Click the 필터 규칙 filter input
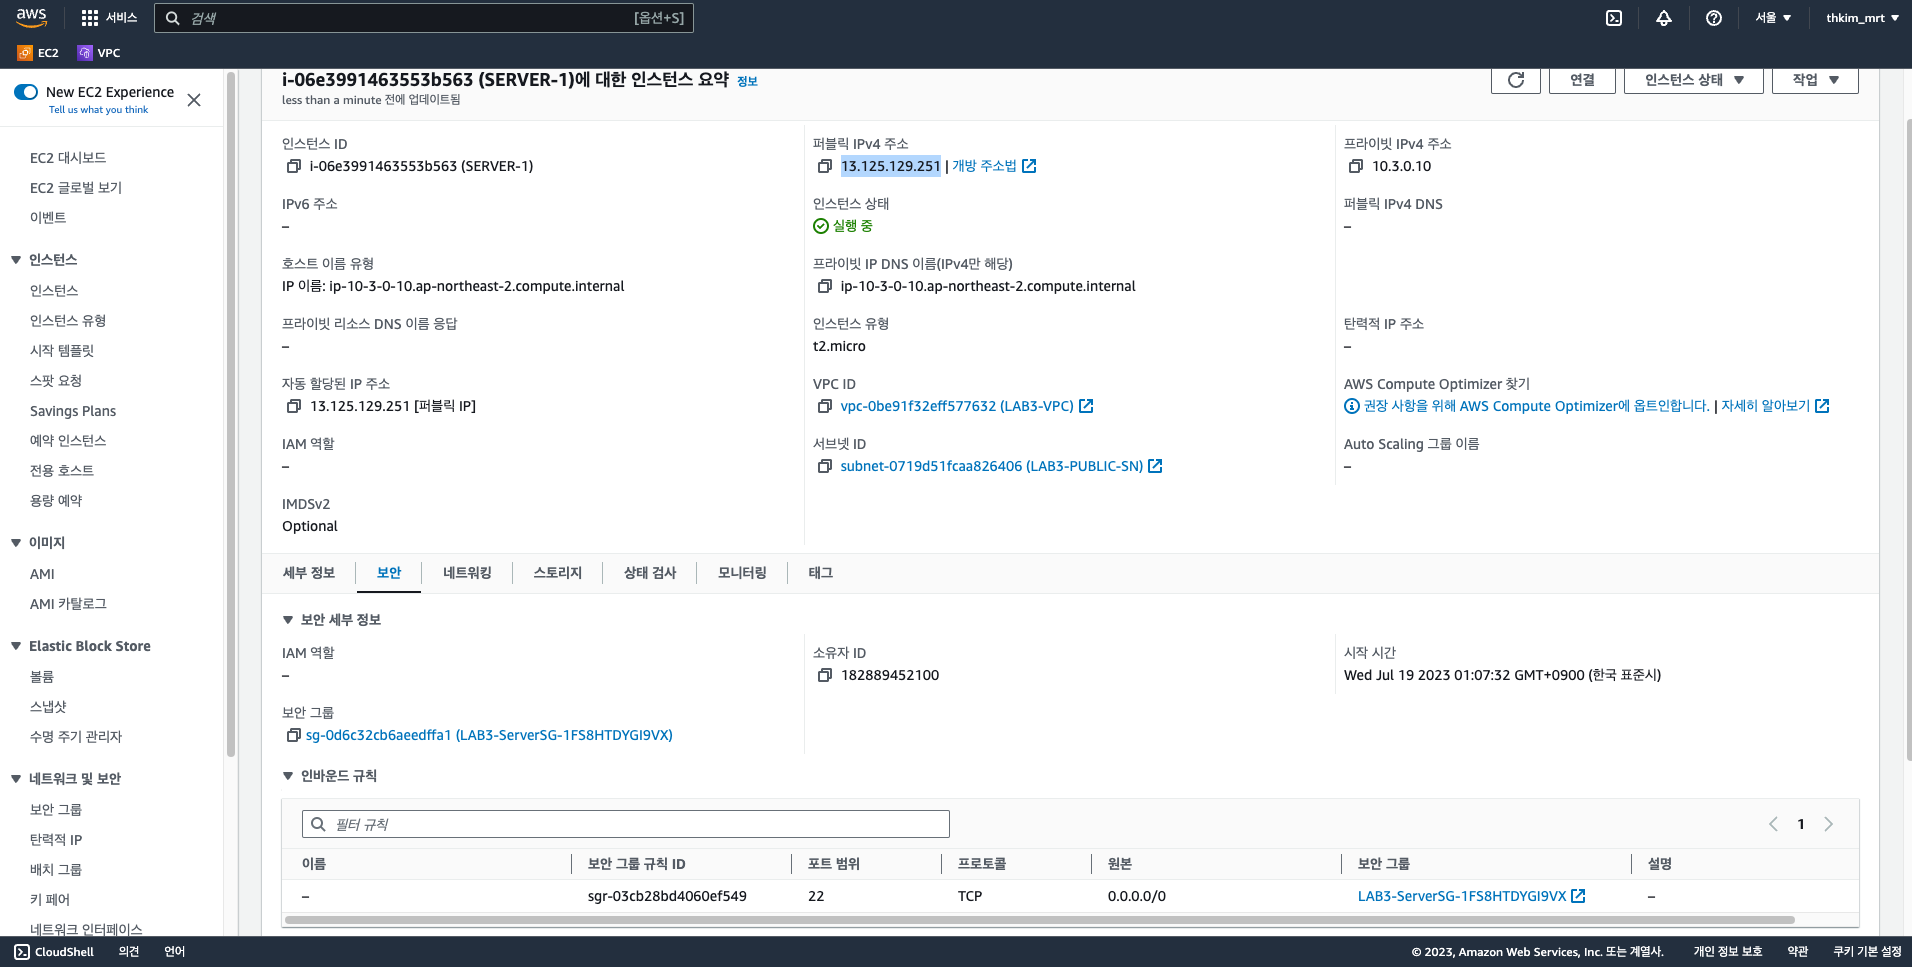Screen dimensions: 1912x967 coord(626,824)
